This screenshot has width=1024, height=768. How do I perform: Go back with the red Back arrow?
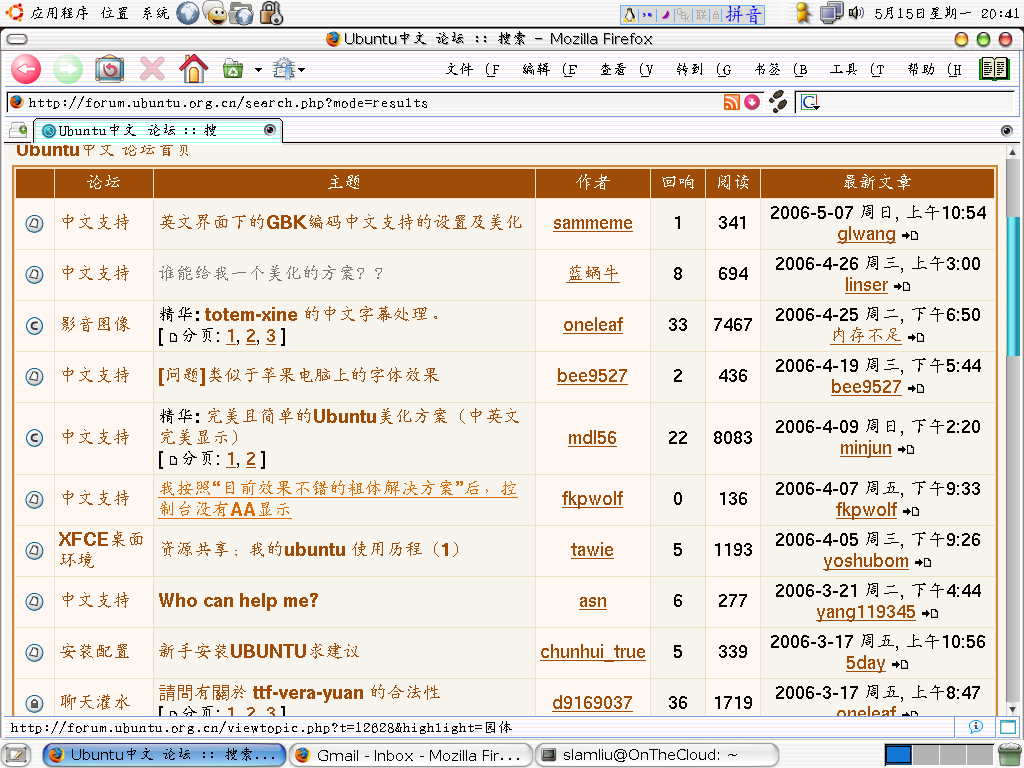click(26, 69)
